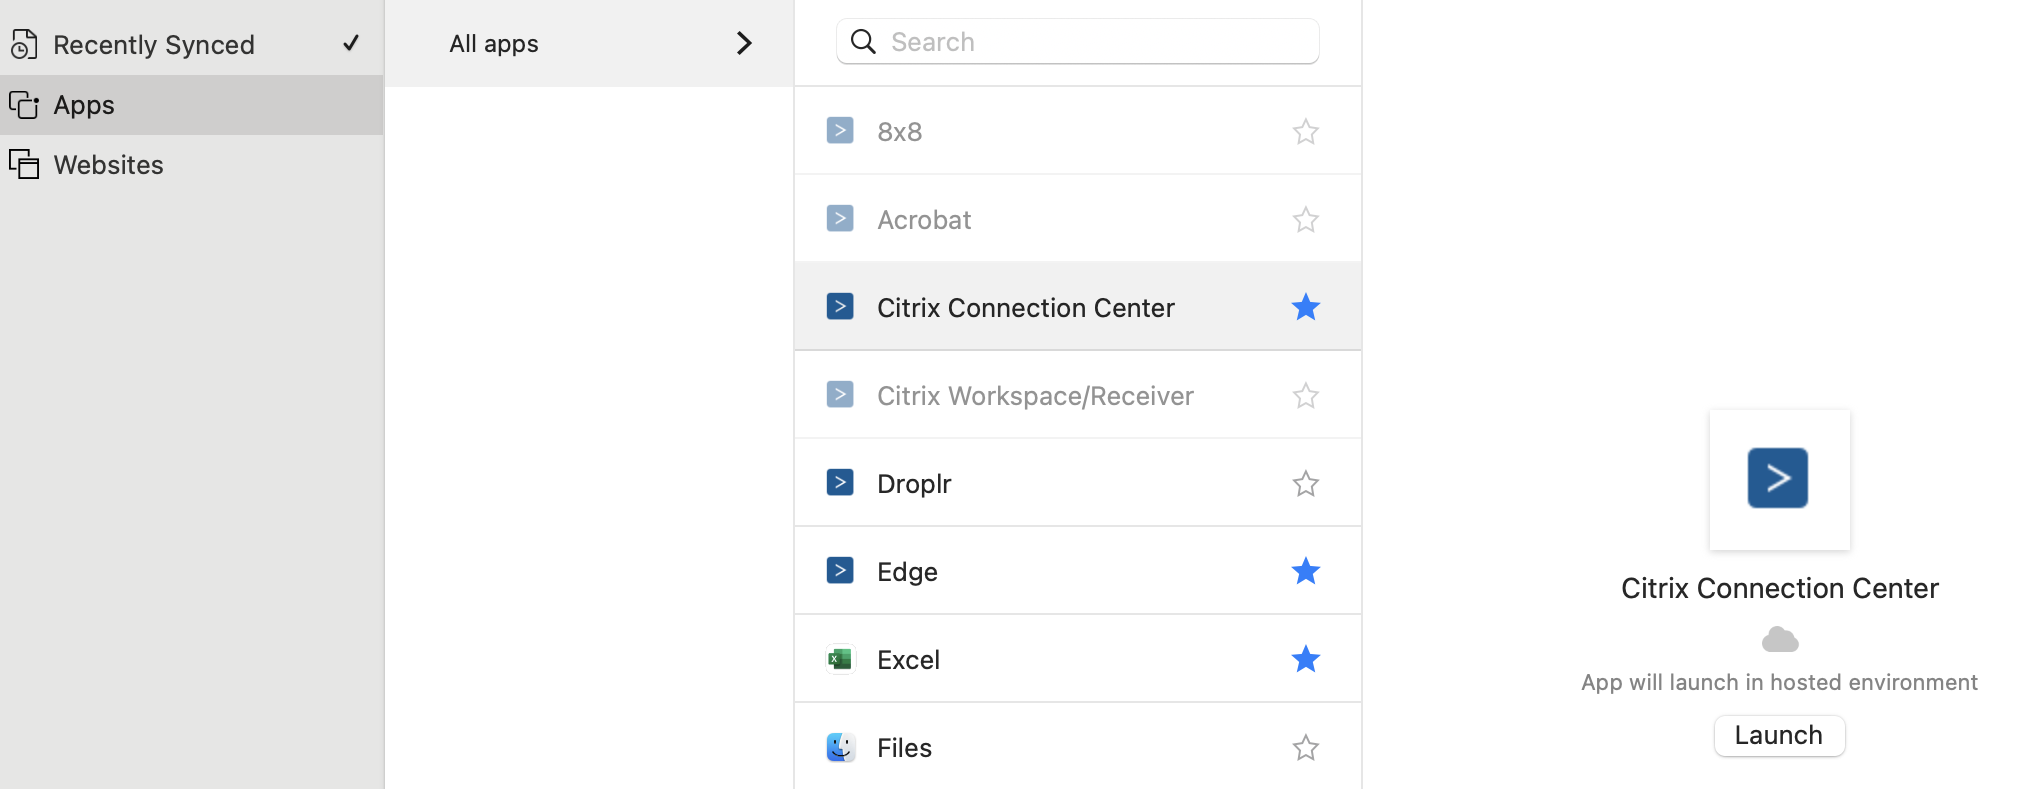The height and width of the screenshot is (789, 2019).
Task: Click the Citrix Connection Center row icon
Action: coord(840,307)
